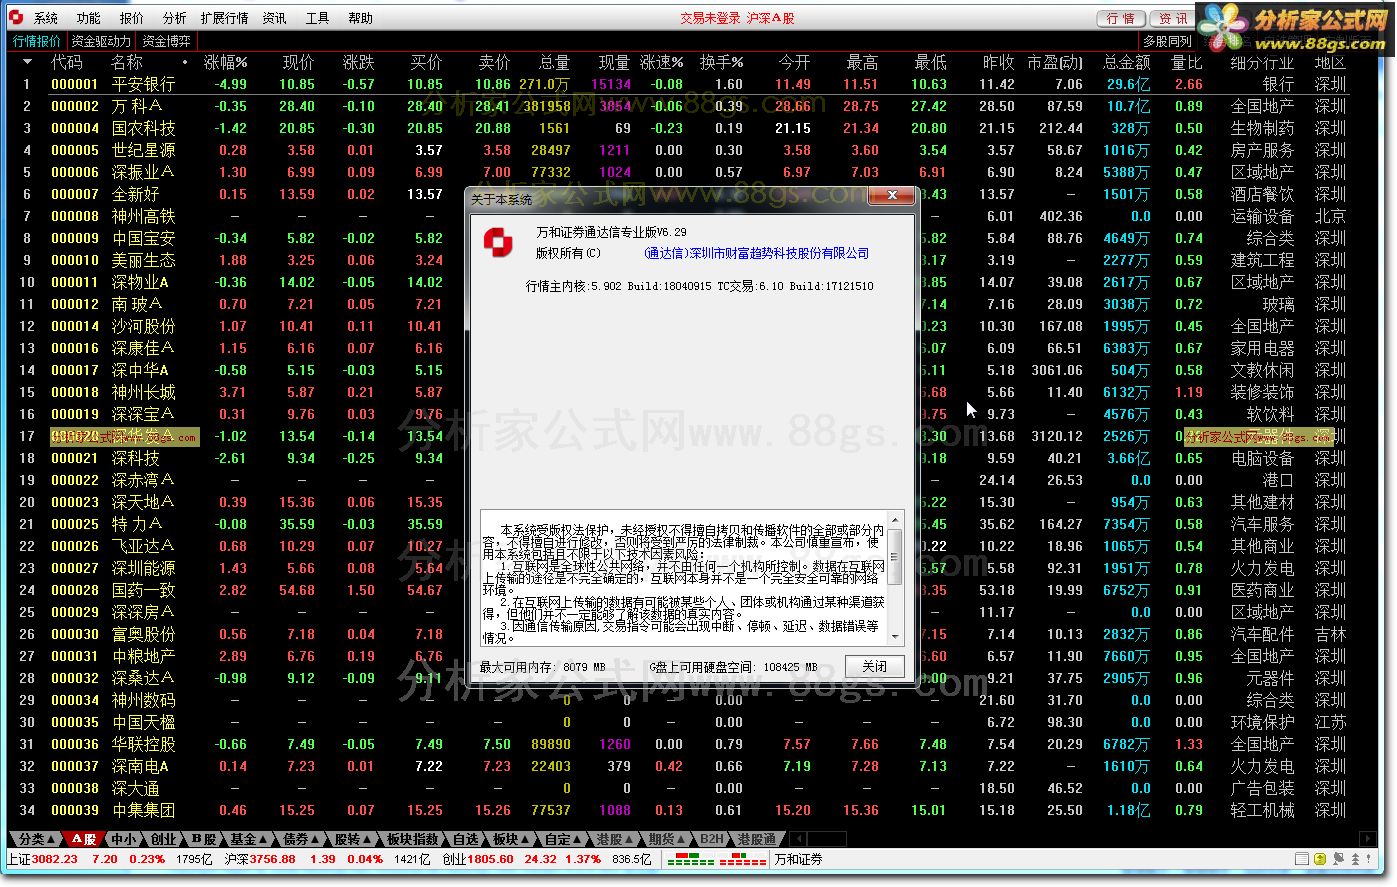Viewport: 1397px width, 887px height.
Task: Select the 板块指数 bottom tab
Action: click(412, 839)
